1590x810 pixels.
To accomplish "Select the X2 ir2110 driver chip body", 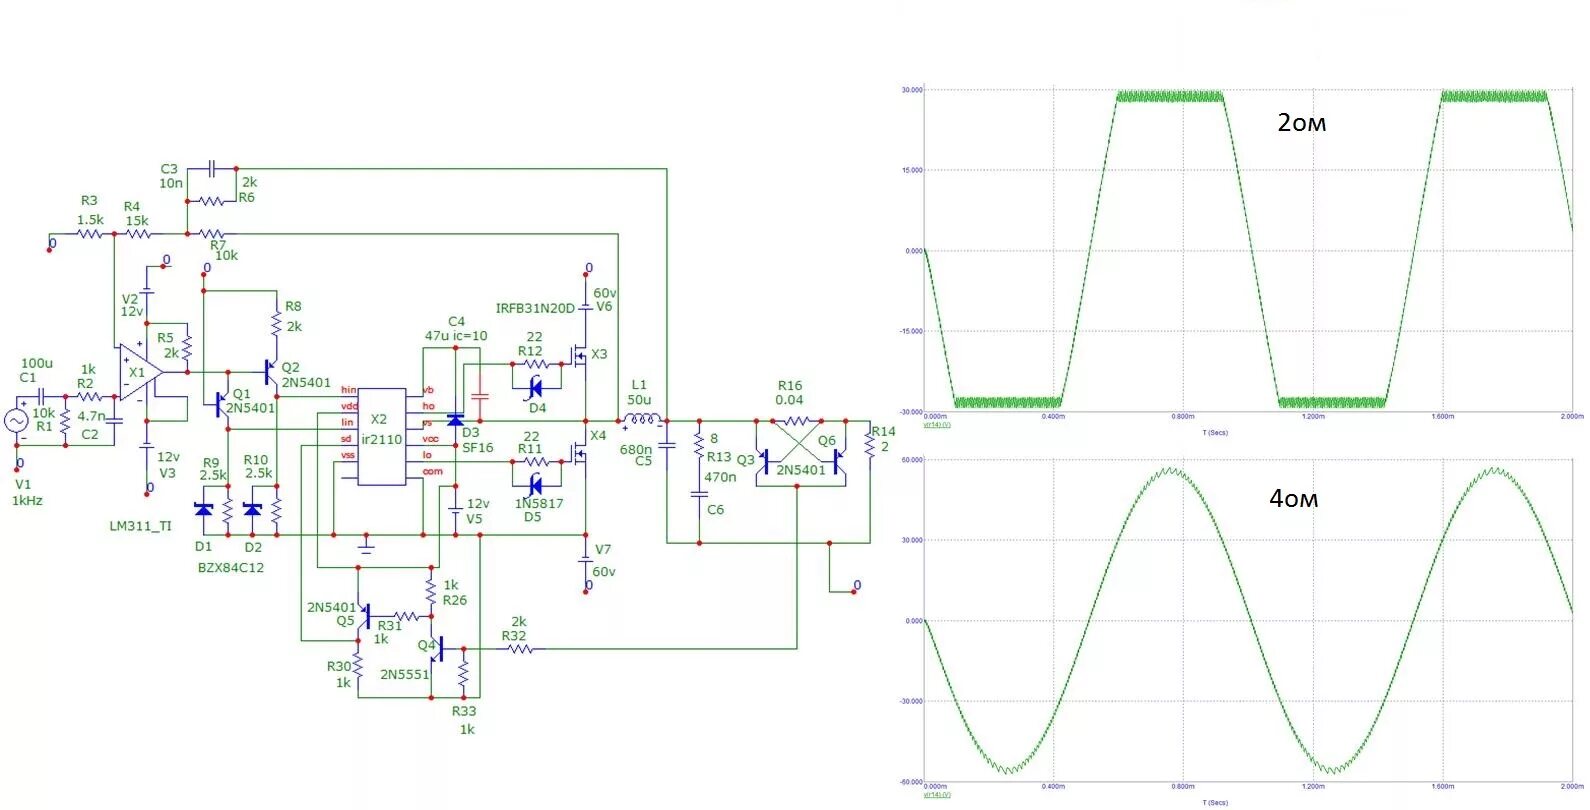I will tap(382, 436).
